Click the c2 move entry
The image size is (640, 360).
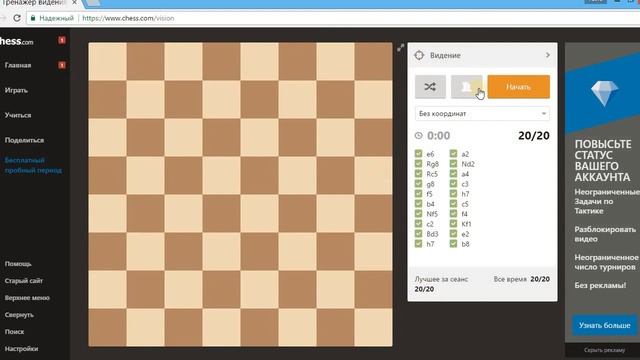coord(430,224)
